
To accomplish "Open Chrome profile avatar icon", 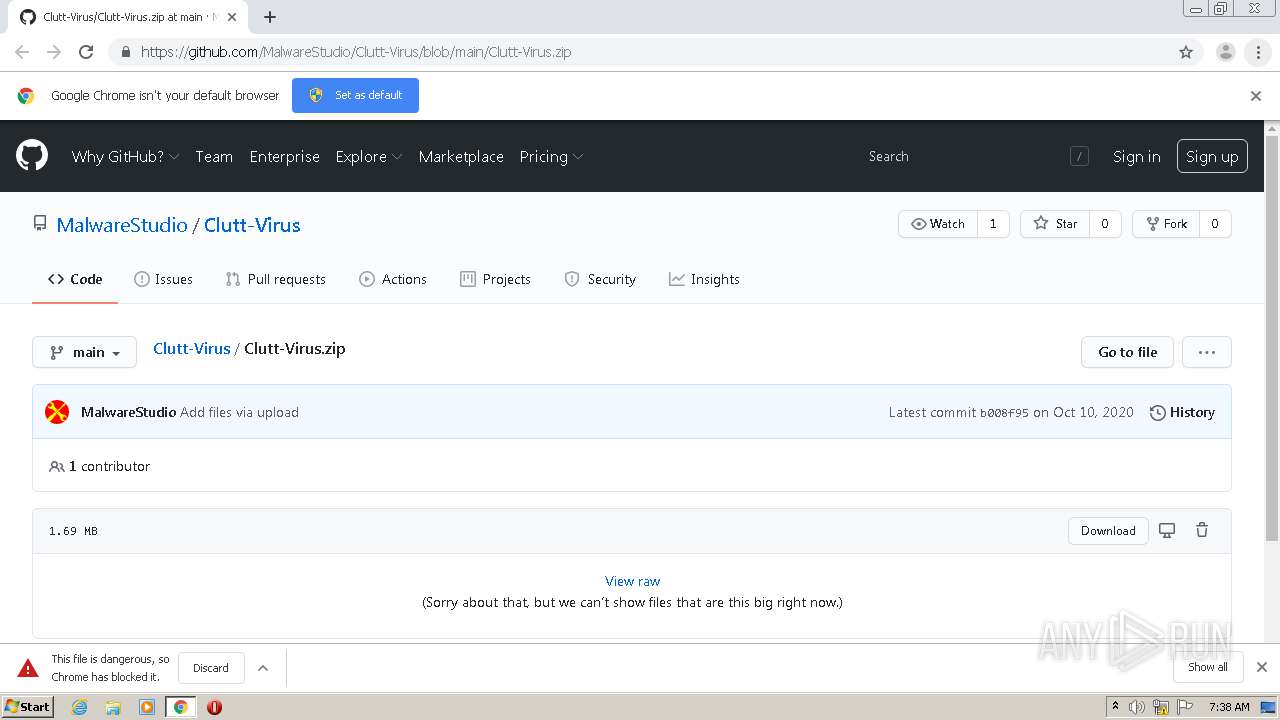I will 1225,52.
